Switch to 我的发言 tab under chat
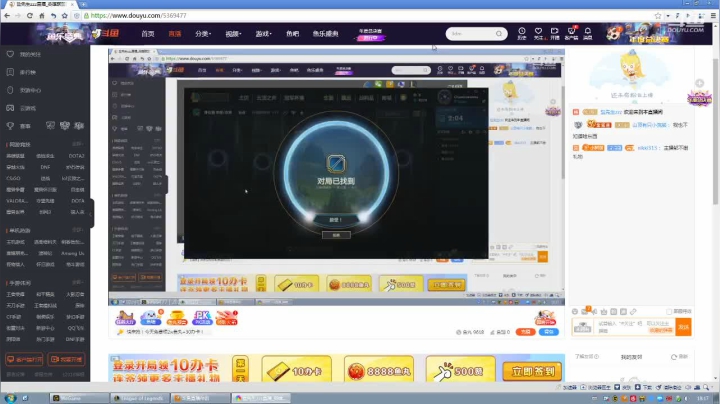Screen dimensions: 720x404 click(x=631, y=357)
